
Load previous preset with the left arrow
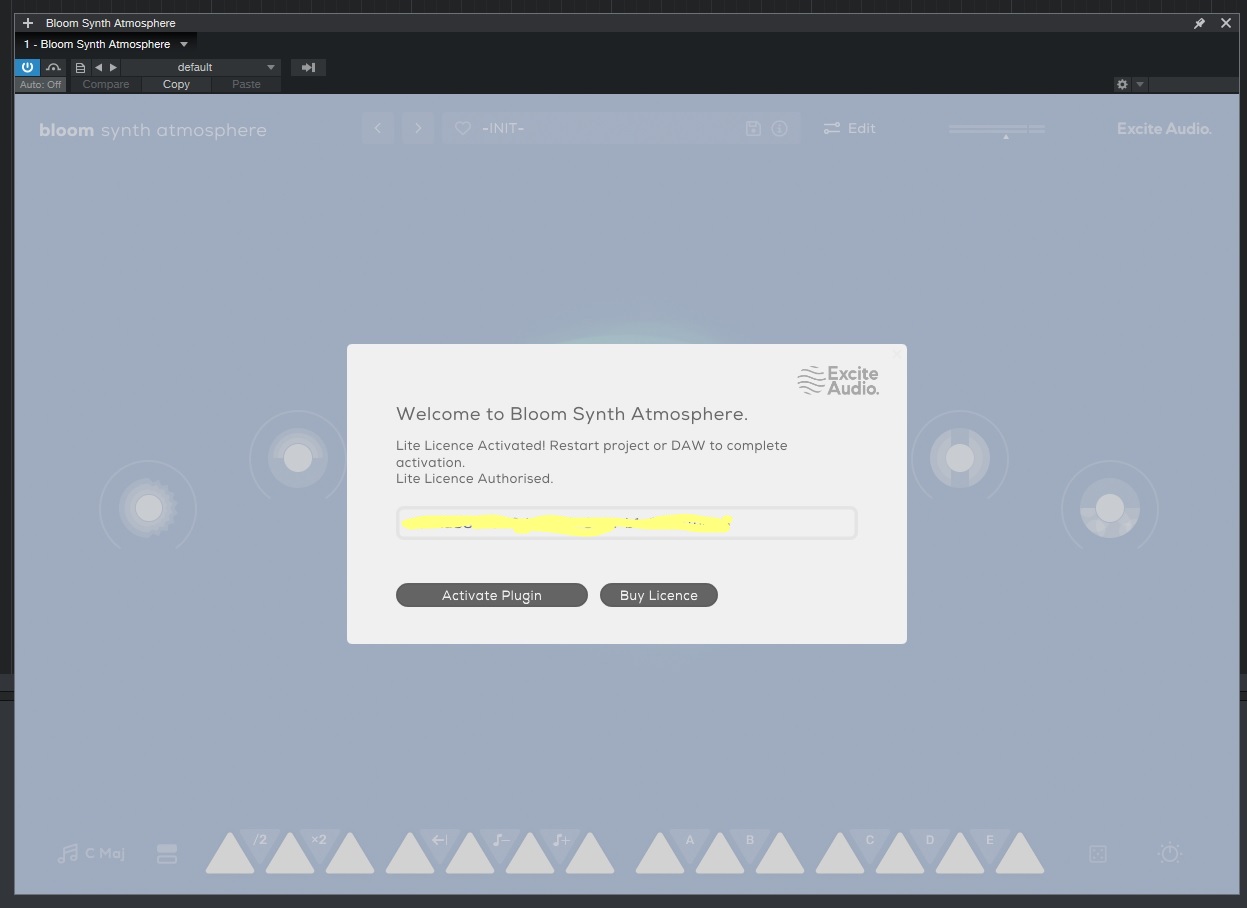[x=98, y=67]
